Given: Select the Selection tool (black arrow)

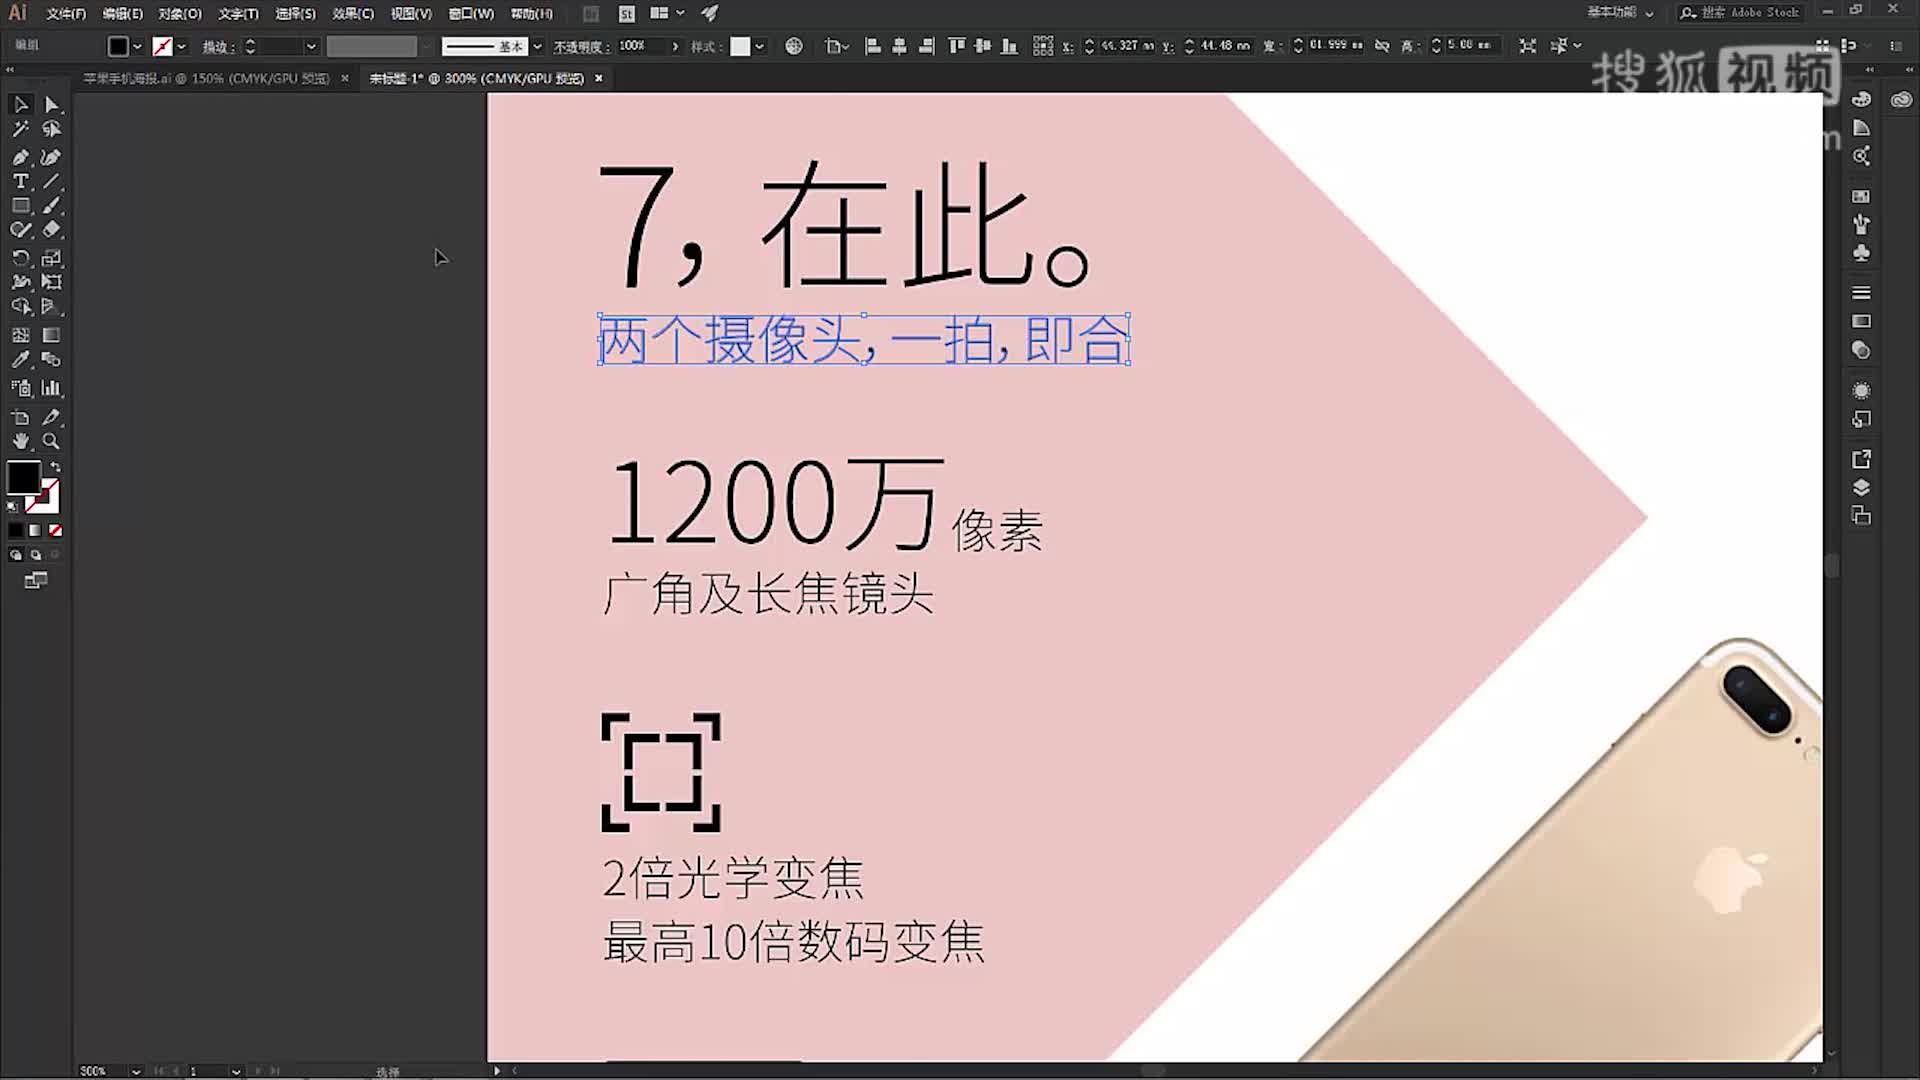Looking at the screenshot, I should (x=21, y=105).
